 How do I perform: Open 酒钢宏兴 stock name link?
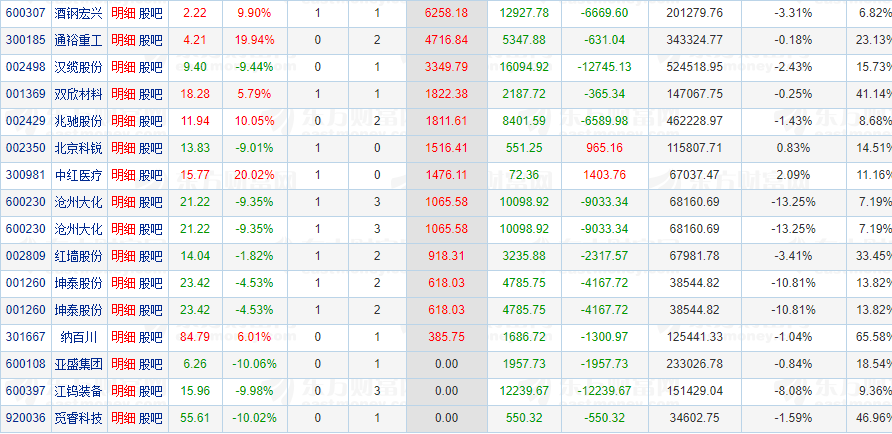click(x=79, y=13)
